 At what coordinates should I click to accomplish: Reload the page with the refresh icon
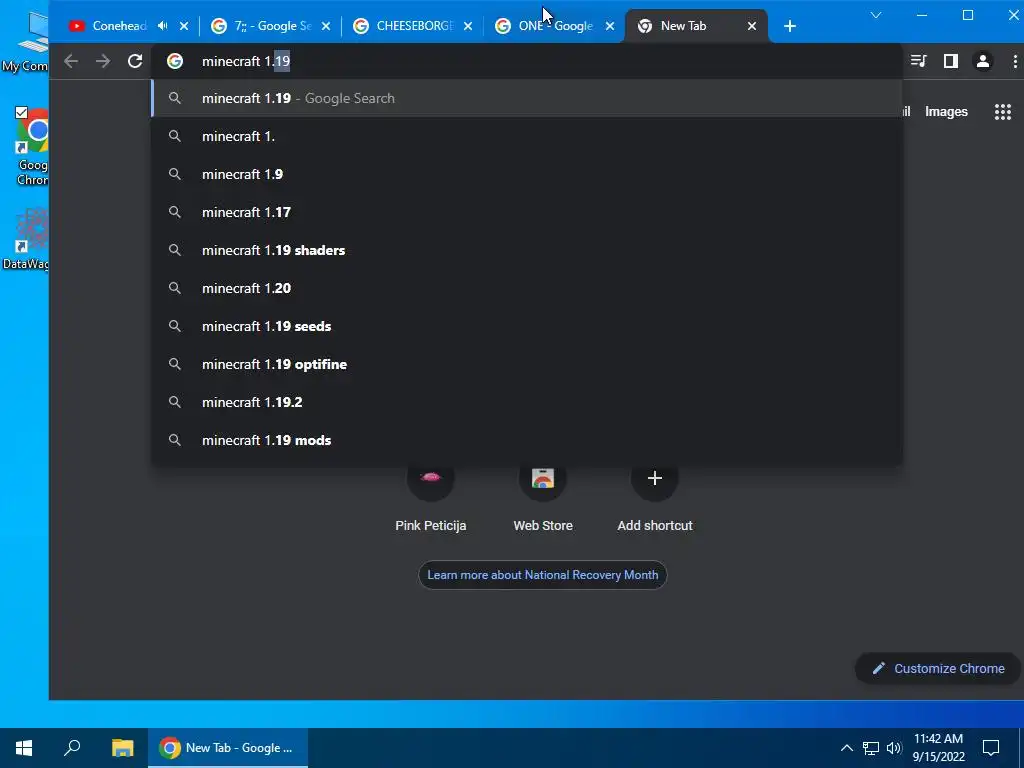[135, 61]
